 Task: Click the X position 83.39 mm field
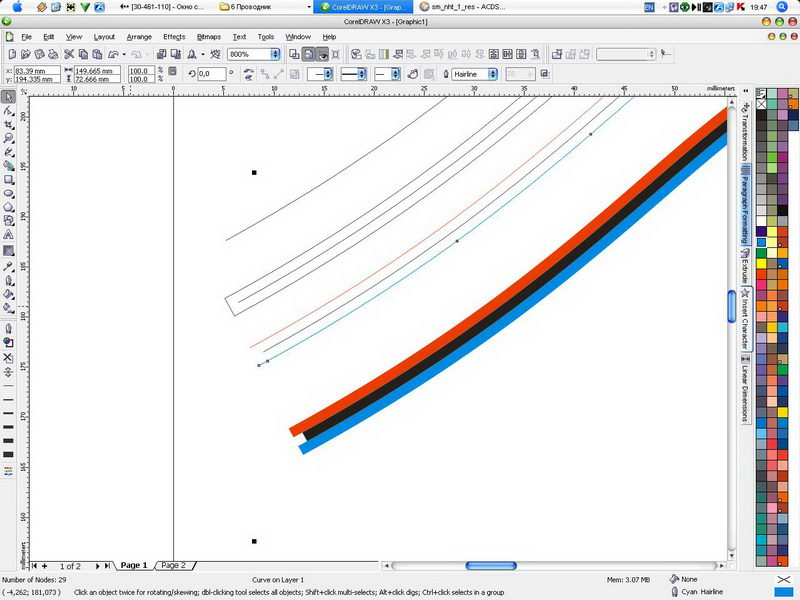click(37, 70)
